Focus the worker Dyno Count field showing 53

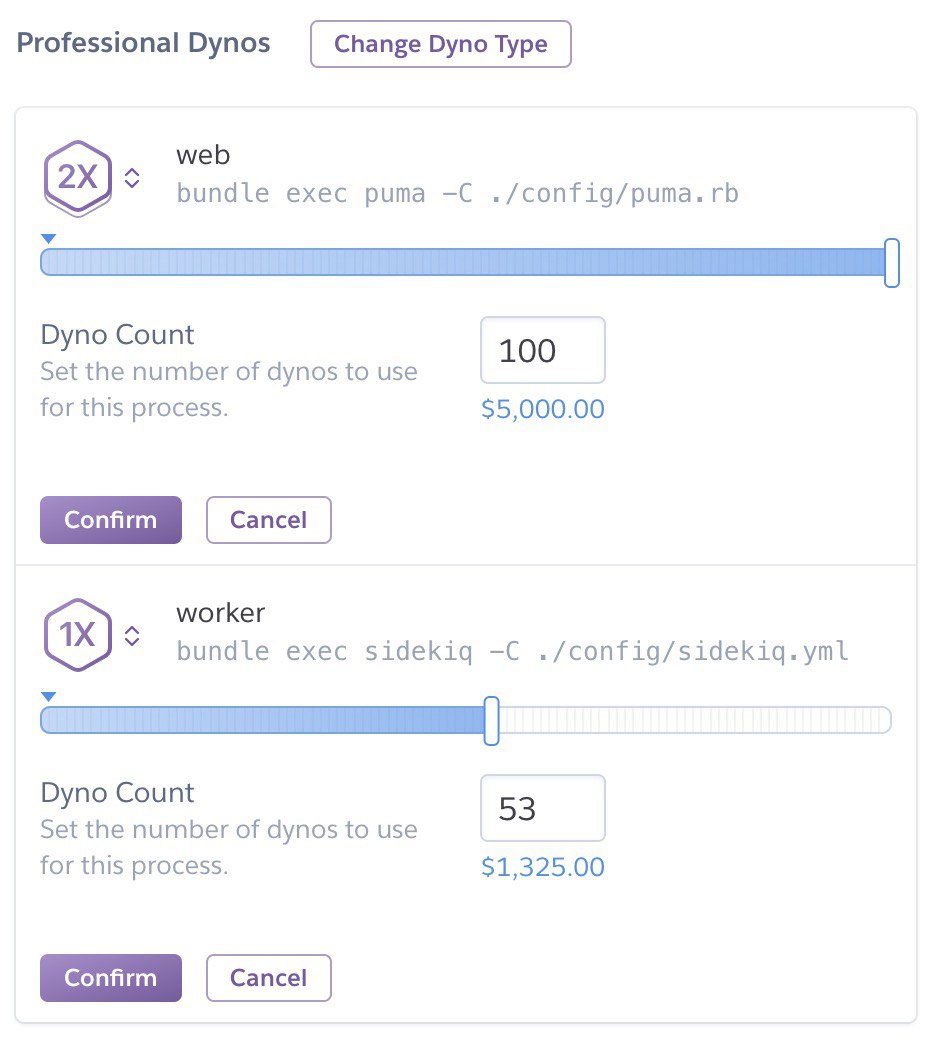[x=543, y=809]
